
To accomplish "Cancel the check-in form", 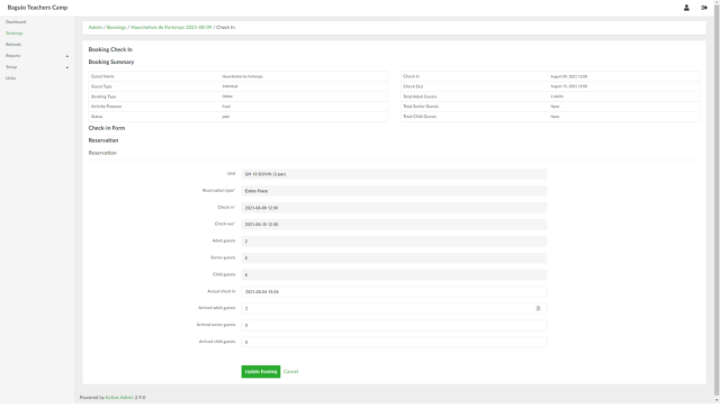I will tap(291, 371).
